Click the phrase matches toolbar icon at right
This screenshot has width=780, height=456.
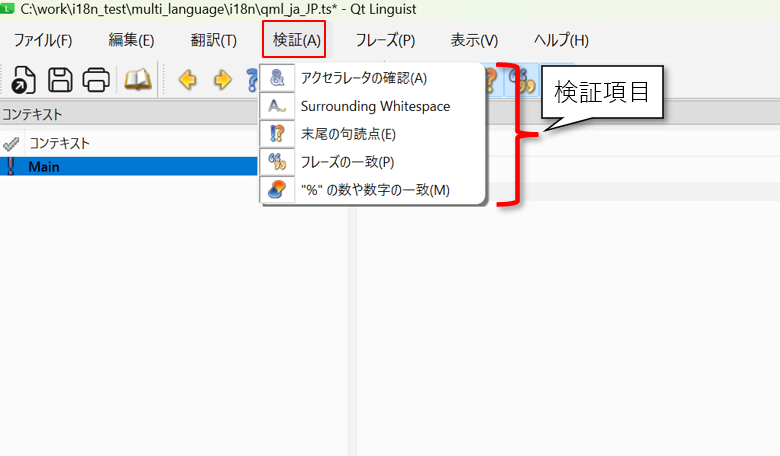(521, 80)
